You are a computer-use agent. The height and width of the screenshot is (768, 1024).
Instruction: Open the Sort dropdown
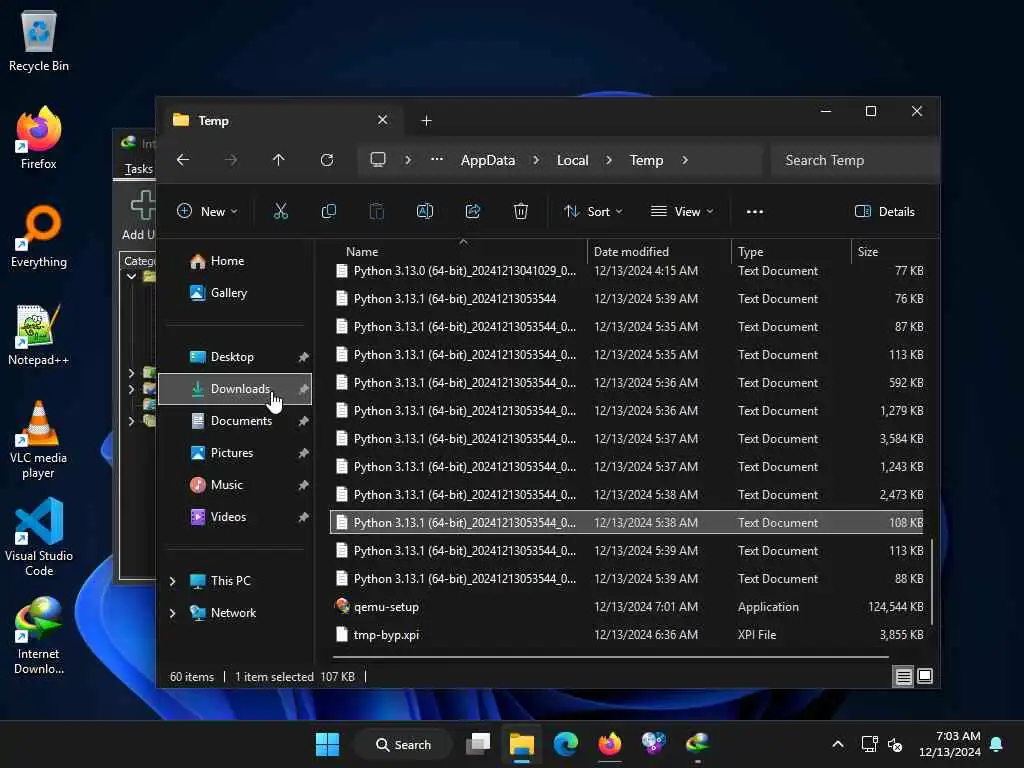pyautogui.click(x=593, y=212)
